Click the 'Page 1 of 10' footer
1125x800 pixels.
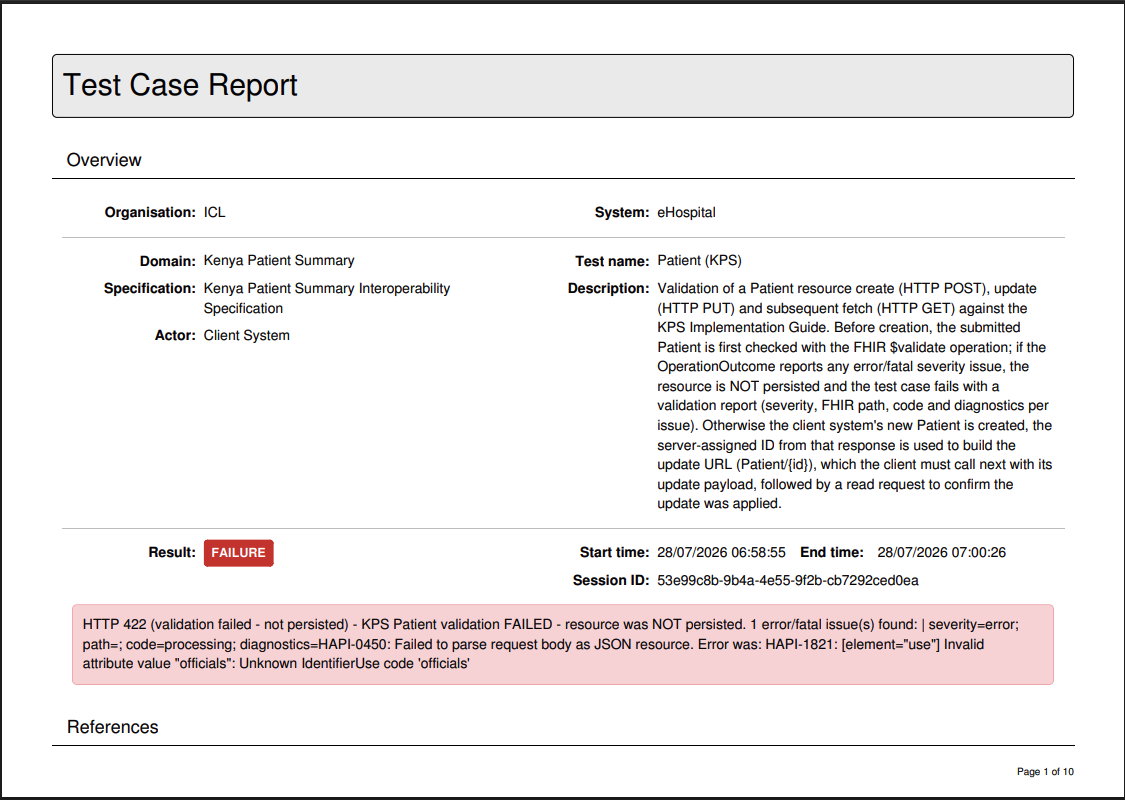tap(1045, 771)
